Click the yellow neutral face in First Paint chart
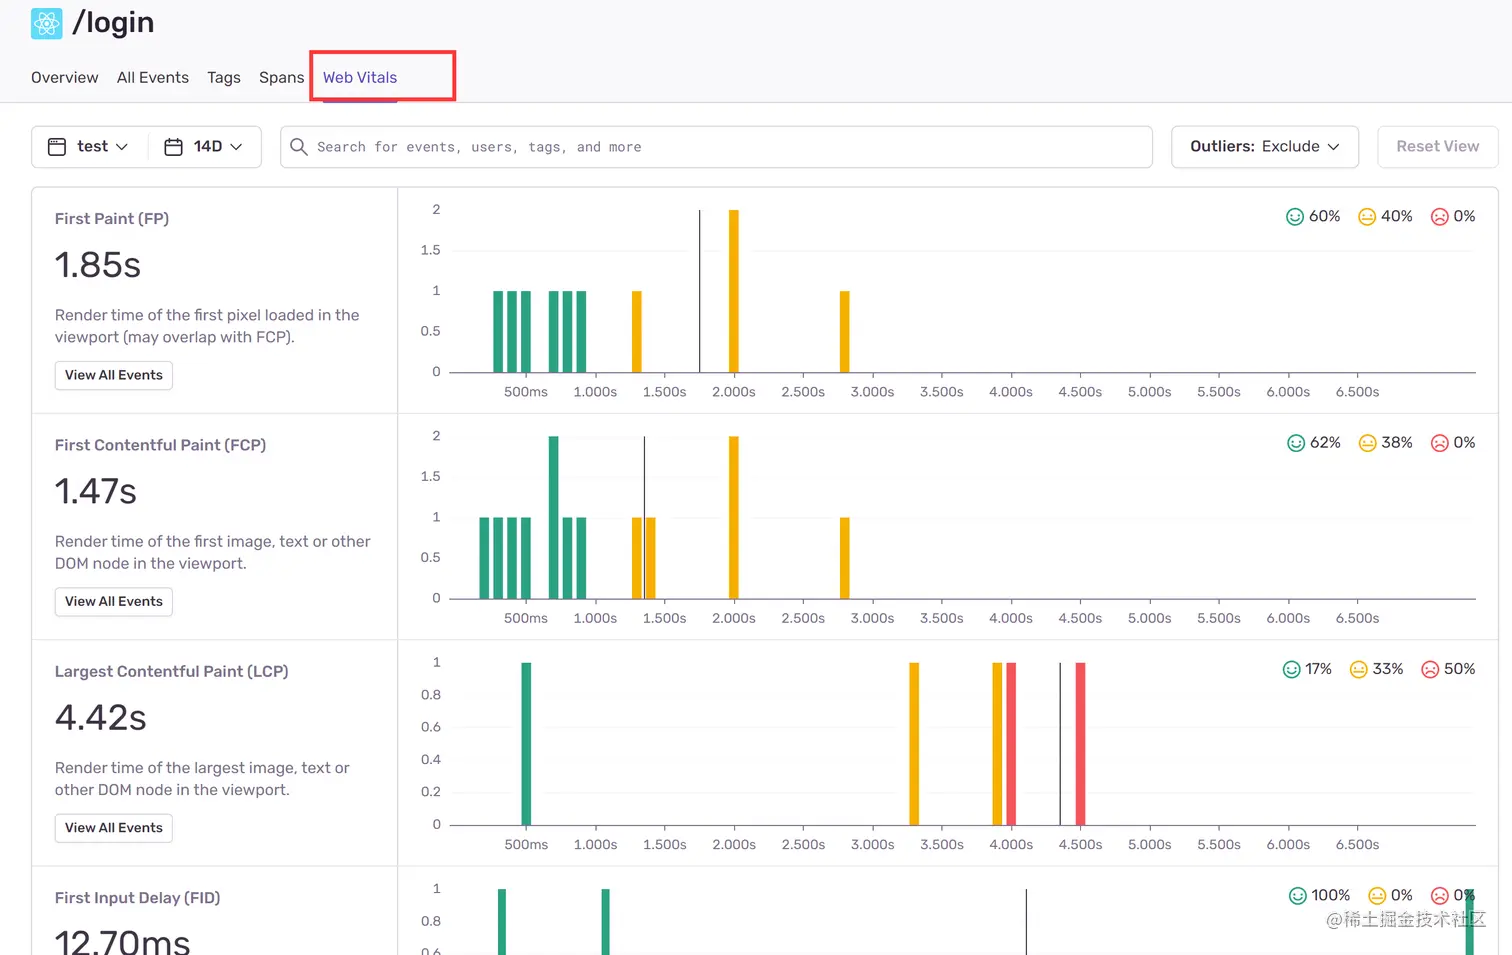1512x955 pixels. click(1366, 216)
